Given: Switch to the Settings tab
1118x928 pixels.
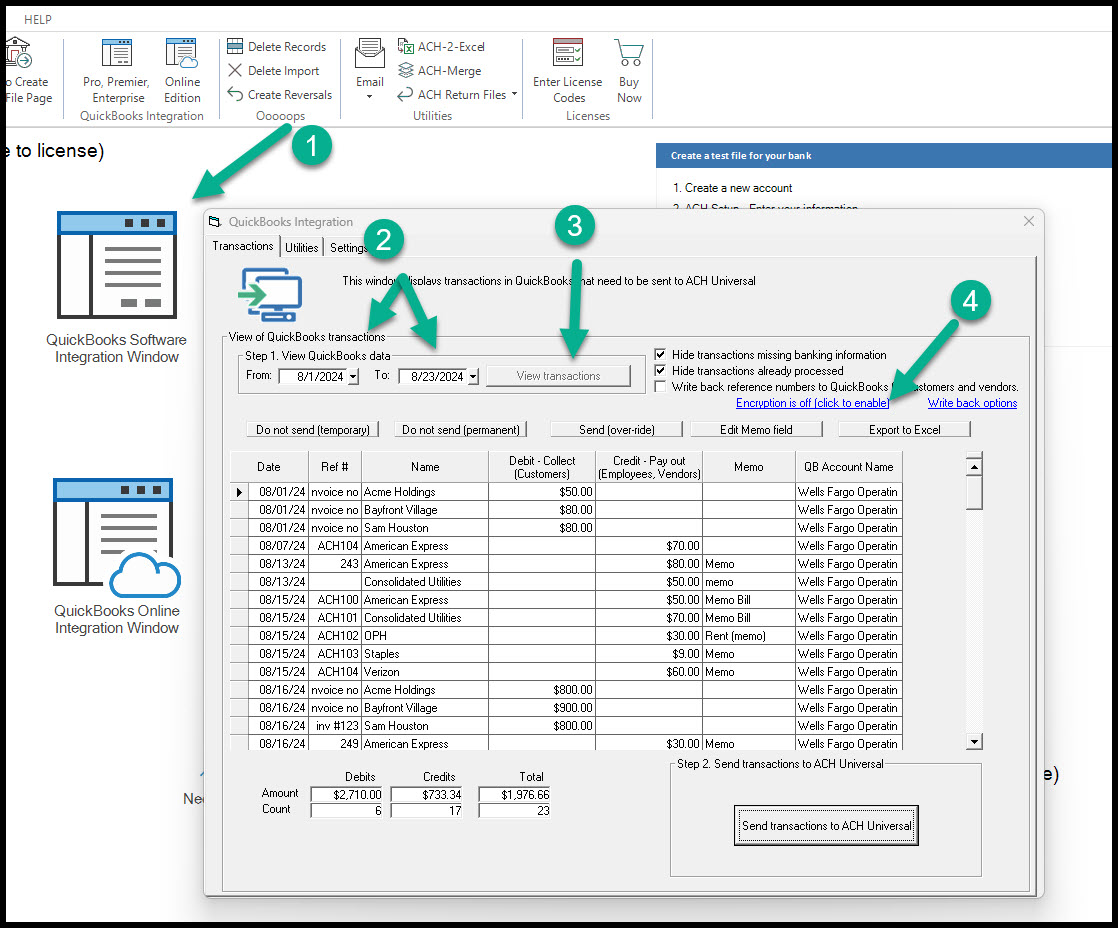Looking at the screenshot, I should [x=348, y=247].
